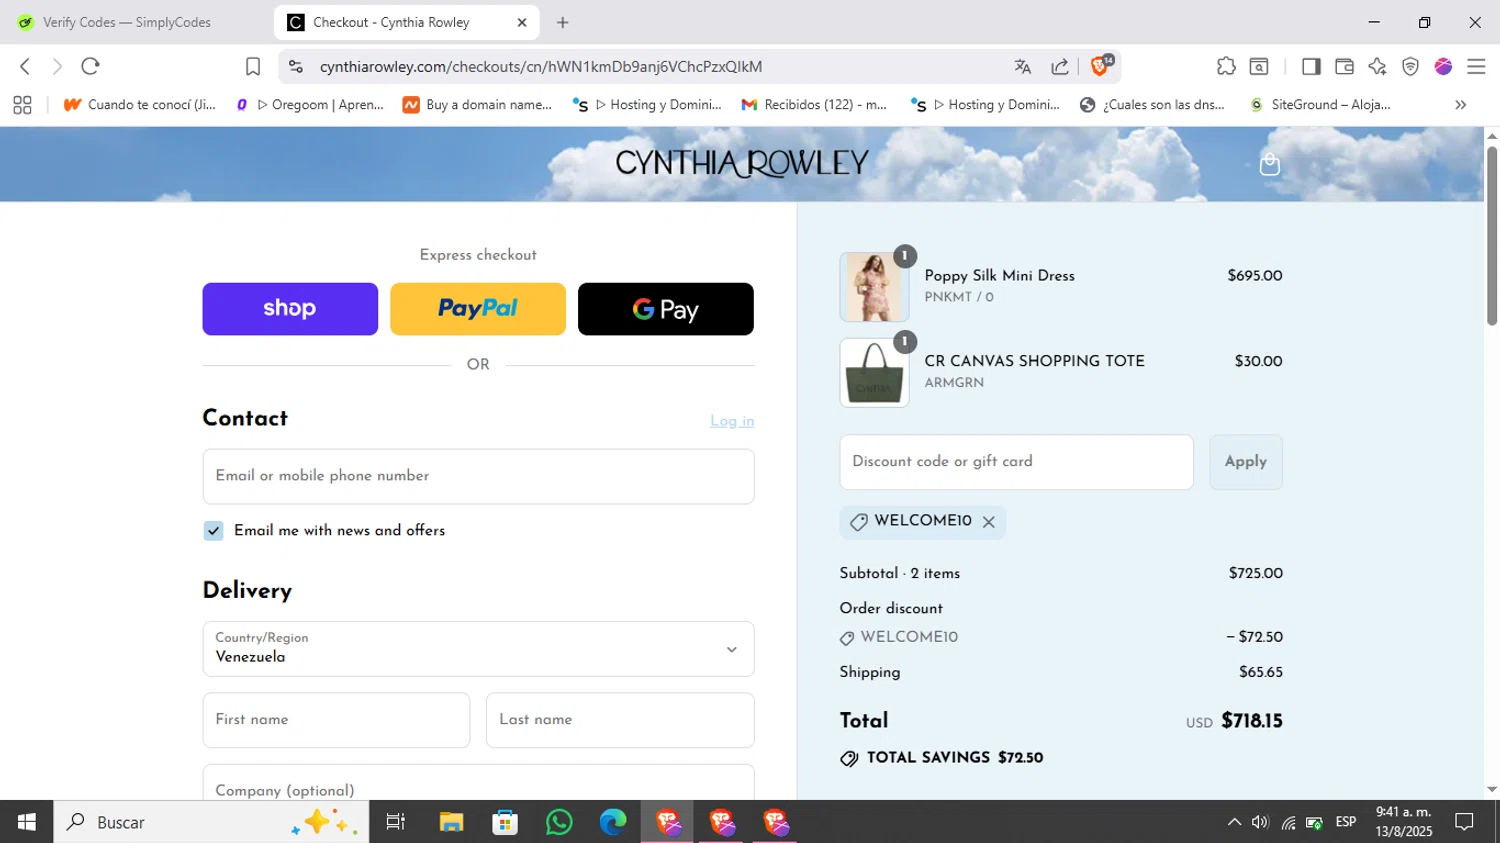Show hidden system tray icons

click(1234, 822)
